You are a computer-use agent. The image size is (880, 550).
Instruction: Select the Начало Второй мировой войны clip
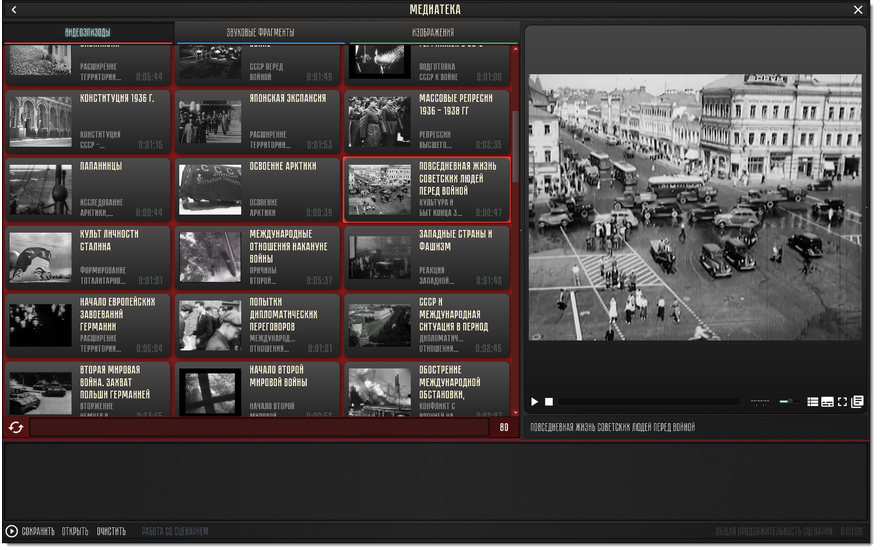pos(258,389)
